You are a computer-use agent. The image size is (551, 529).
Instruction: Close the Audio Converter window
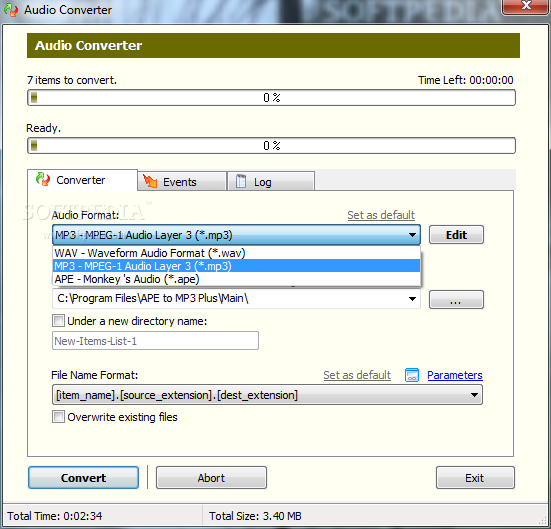[x=526, y=6]
